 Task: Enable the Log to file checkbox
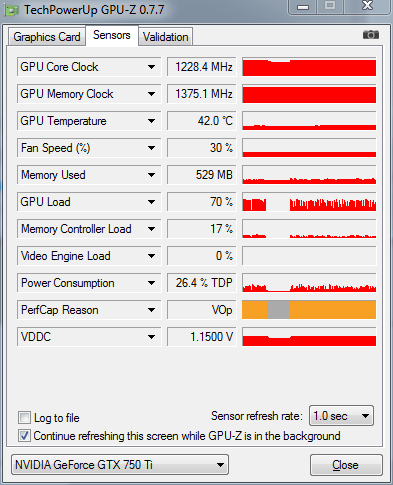(x=24, y=418)
